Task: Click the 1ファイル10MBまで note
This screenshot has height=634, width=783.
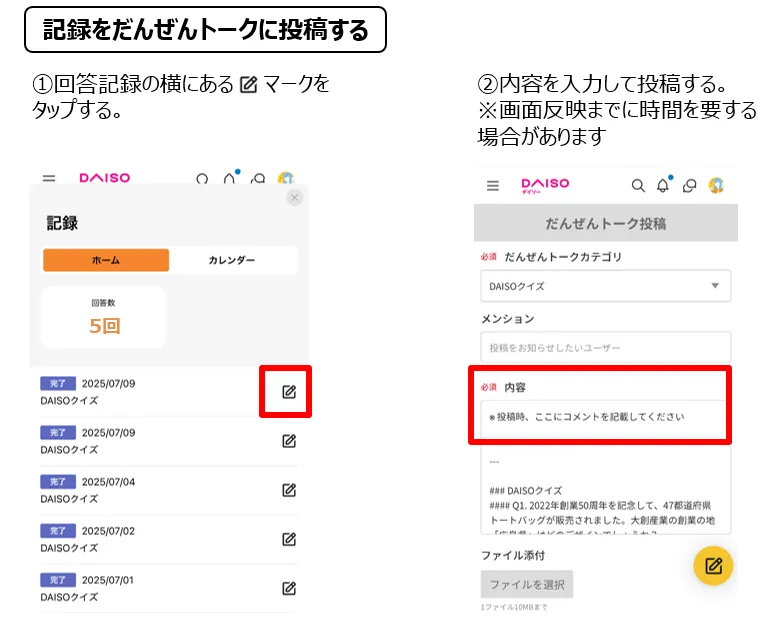Action: [514, 607]
